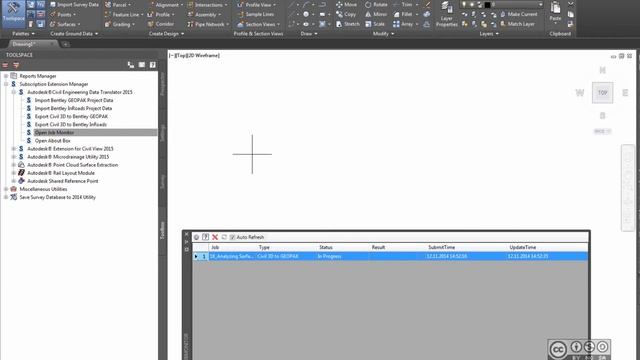Screen dimensions: 640x360
Task: Open the Pipe Network dropdown
Action: point(209,24)
